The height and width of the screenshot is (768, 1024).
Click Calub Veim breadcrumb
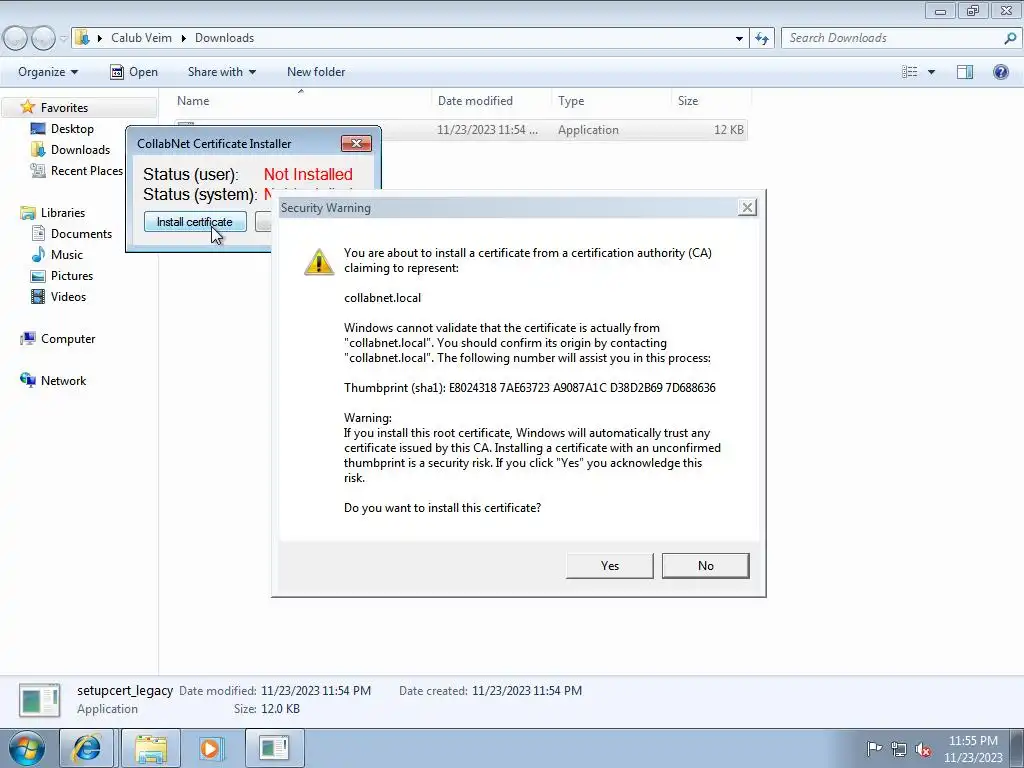141,38
